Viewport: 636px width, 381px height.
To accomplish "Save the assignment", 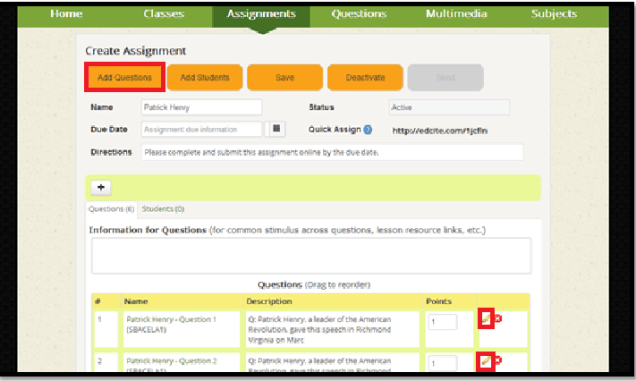I will pyautogui.click(x=285, y=77).
